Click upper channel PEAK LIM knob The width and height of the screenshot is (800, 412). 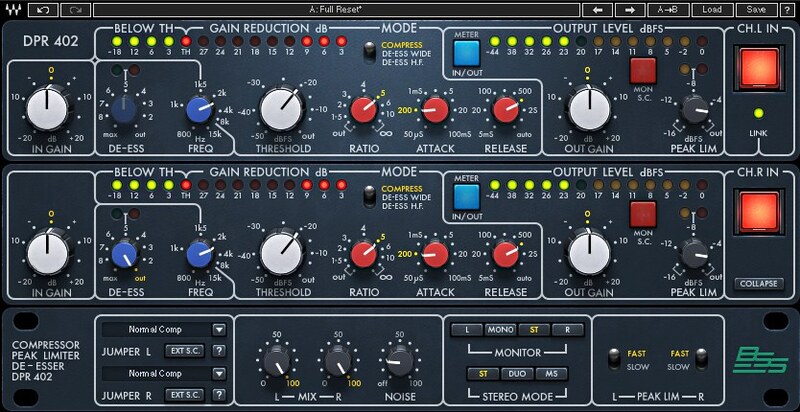point(694,110)
